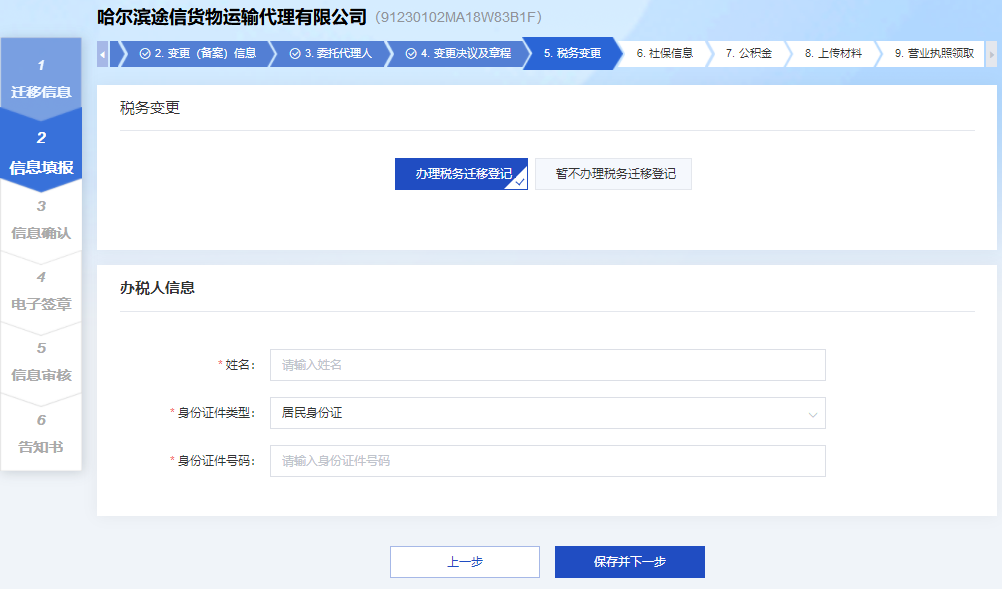Open step 4. 变更决议及章程
The width and height of the screenshot is (1002, 589).
point(458,54)
